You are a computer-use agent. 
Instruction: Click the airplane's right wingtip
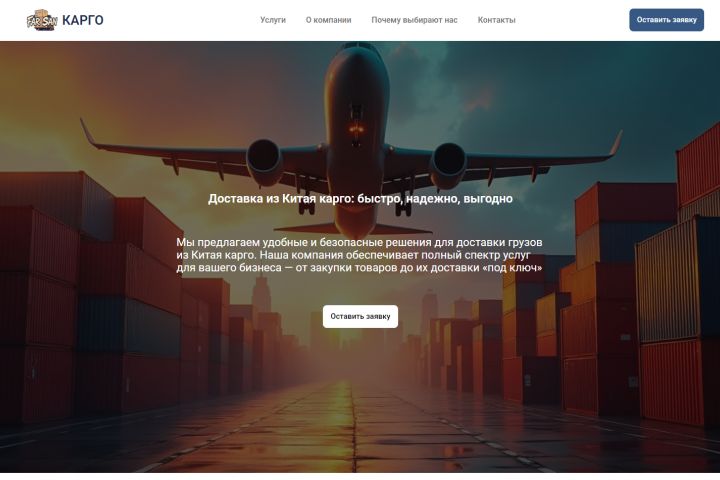click(615, 143)
